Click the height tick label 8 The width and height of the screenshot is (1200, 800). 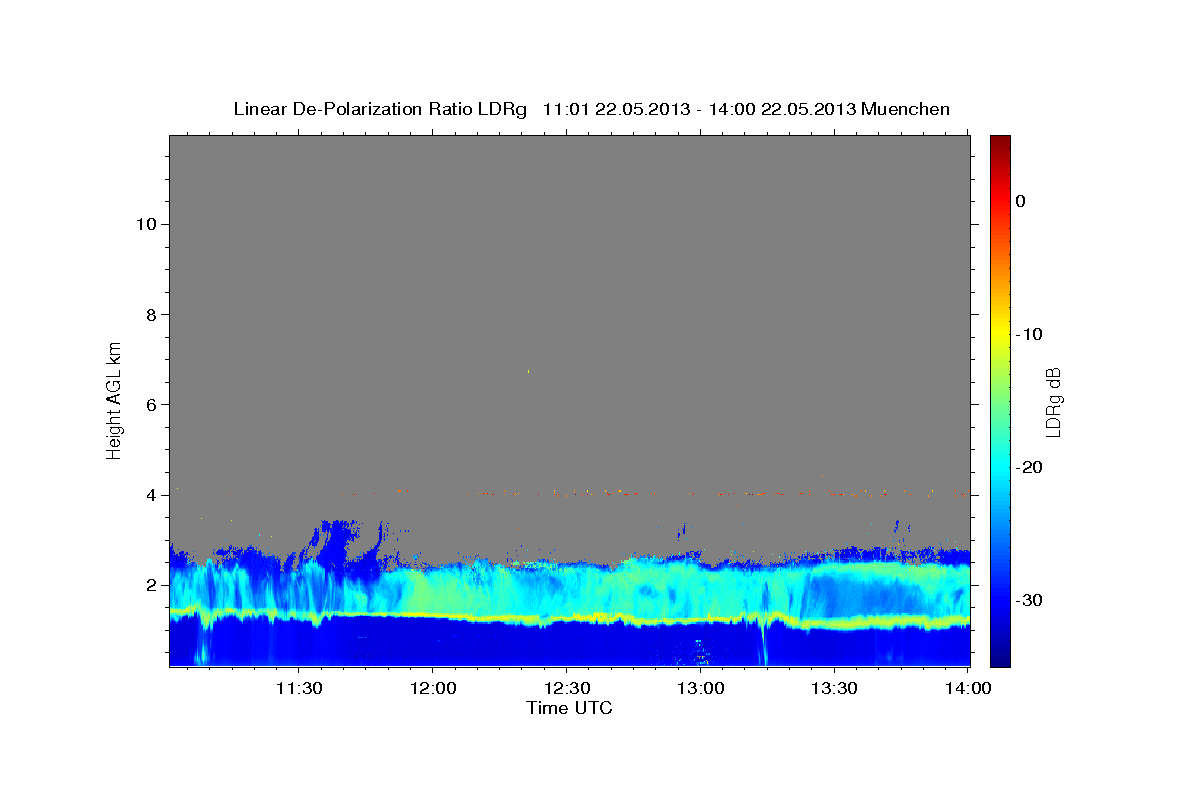coord(149,314)
